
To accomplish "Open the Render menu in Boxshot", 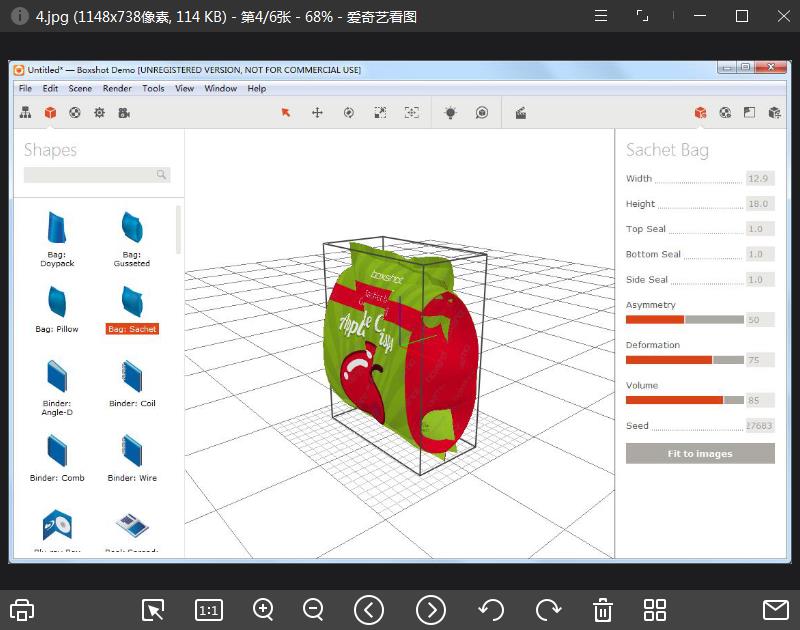I will coord(117,88).
